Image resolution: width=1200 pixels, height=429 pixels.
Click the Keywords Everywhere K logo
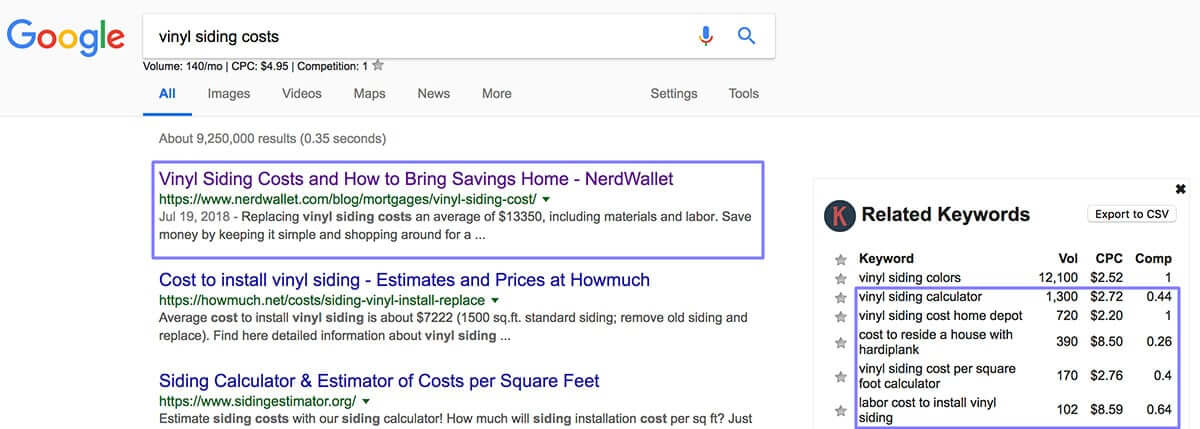click(x=837, y=215)
